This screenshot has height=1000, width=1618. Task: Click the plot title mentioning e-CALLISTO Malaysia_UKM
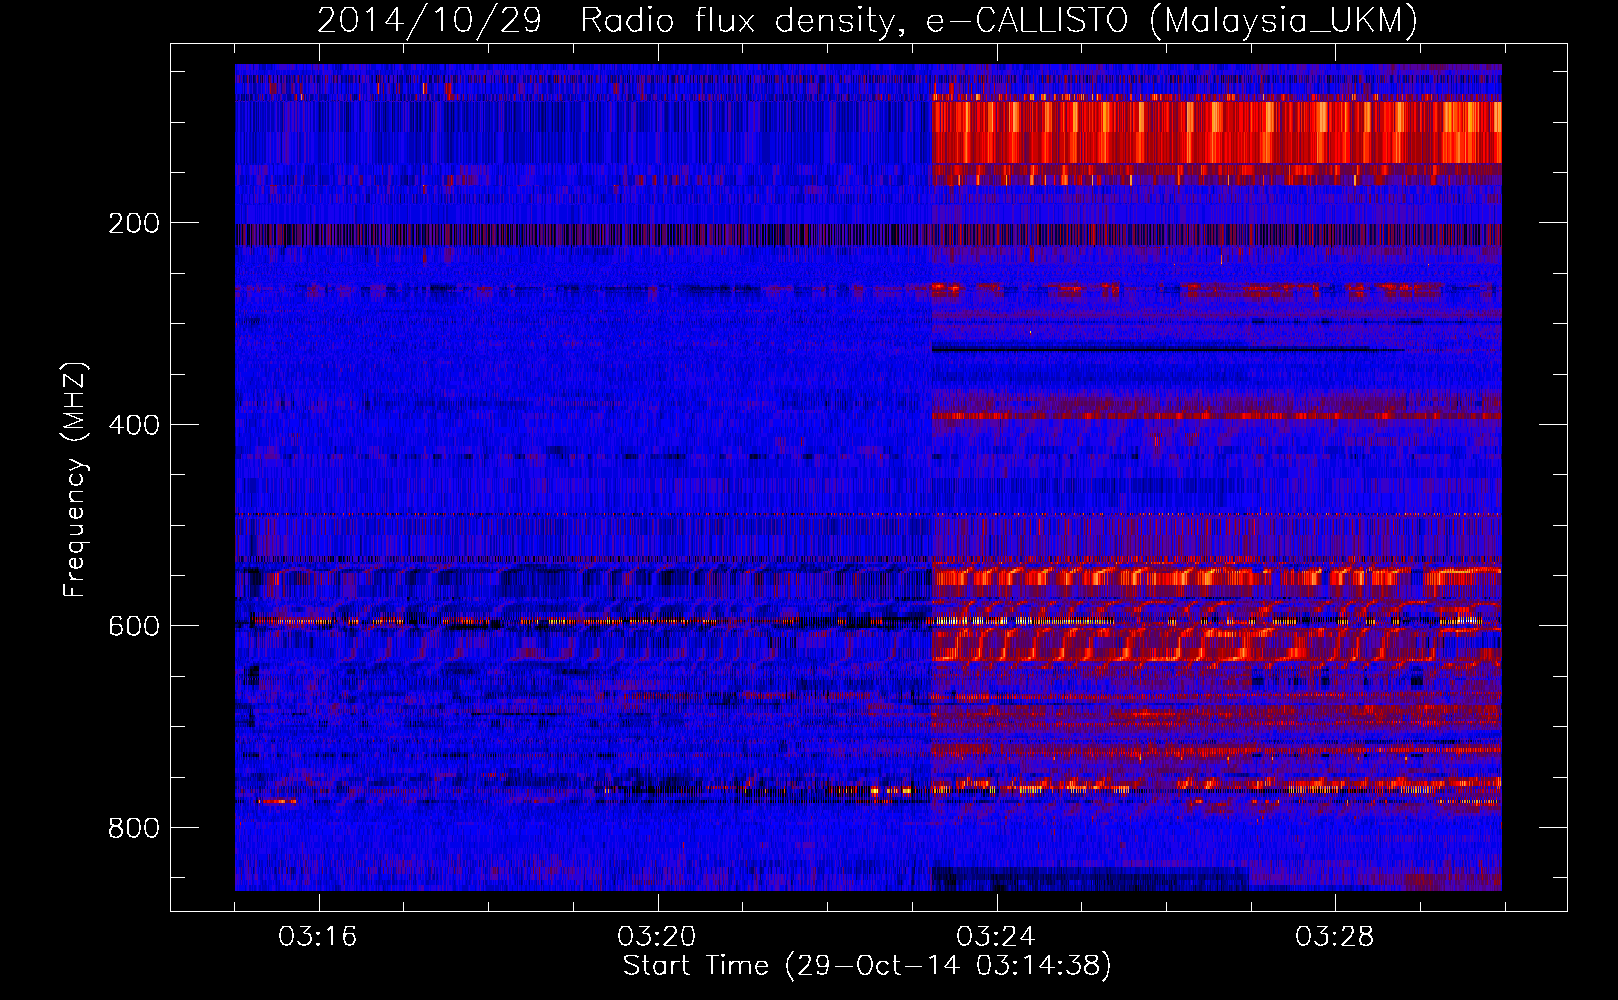(867, 20)
